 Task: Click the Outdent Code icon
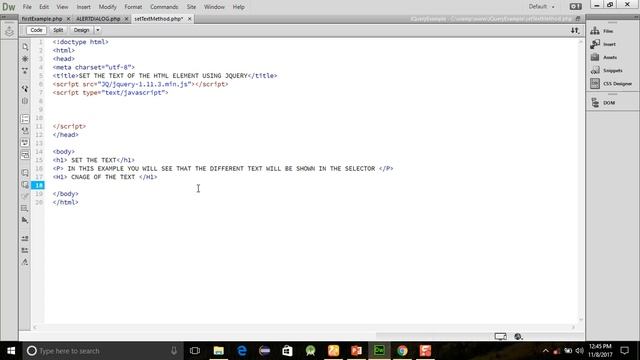point(25,250)
